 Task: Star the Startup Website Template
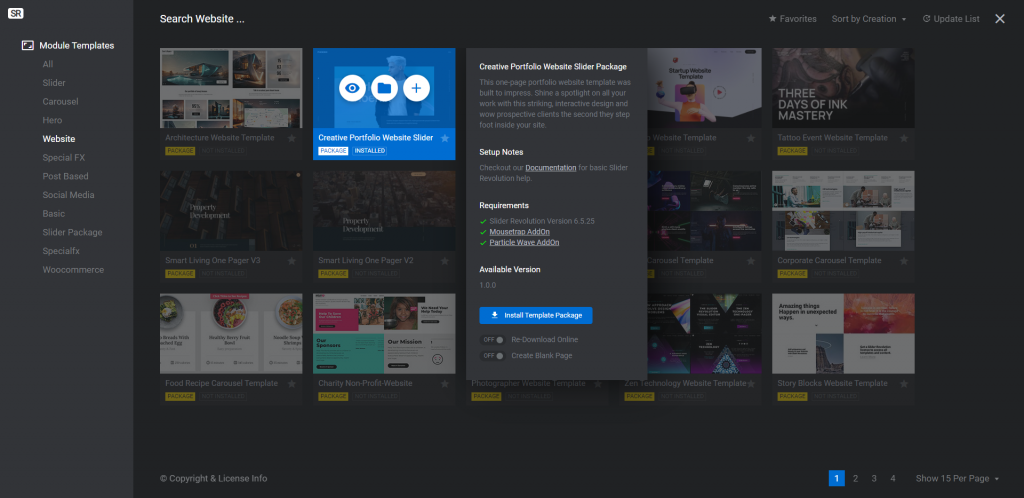[x=751, y=138]
